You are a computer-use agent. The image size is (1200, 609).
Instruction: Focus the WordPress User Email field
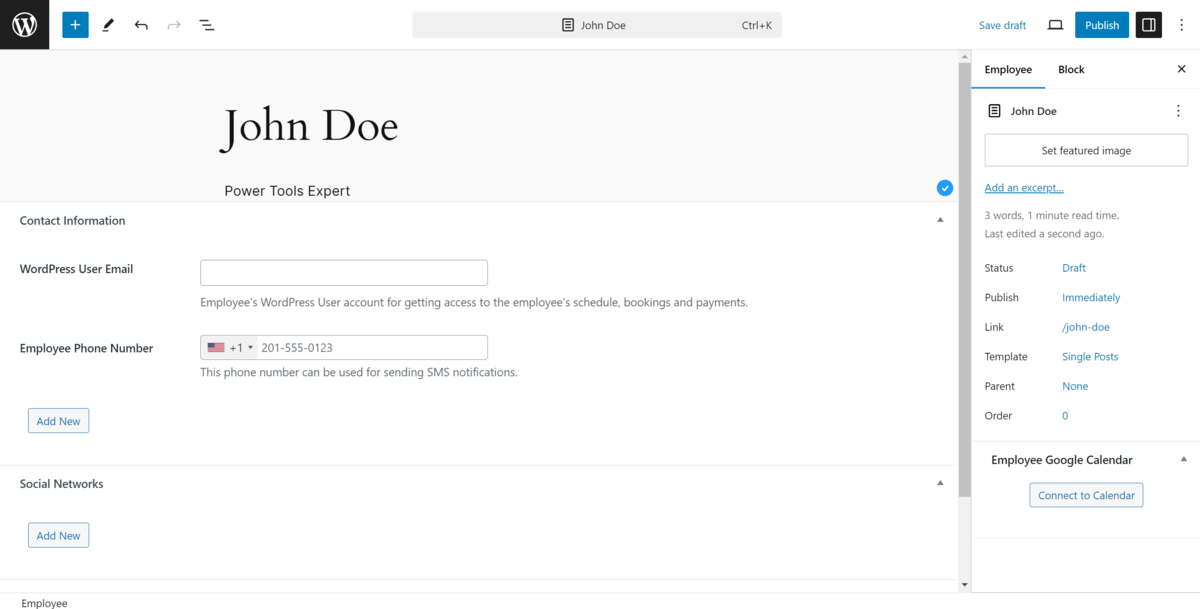344,273
